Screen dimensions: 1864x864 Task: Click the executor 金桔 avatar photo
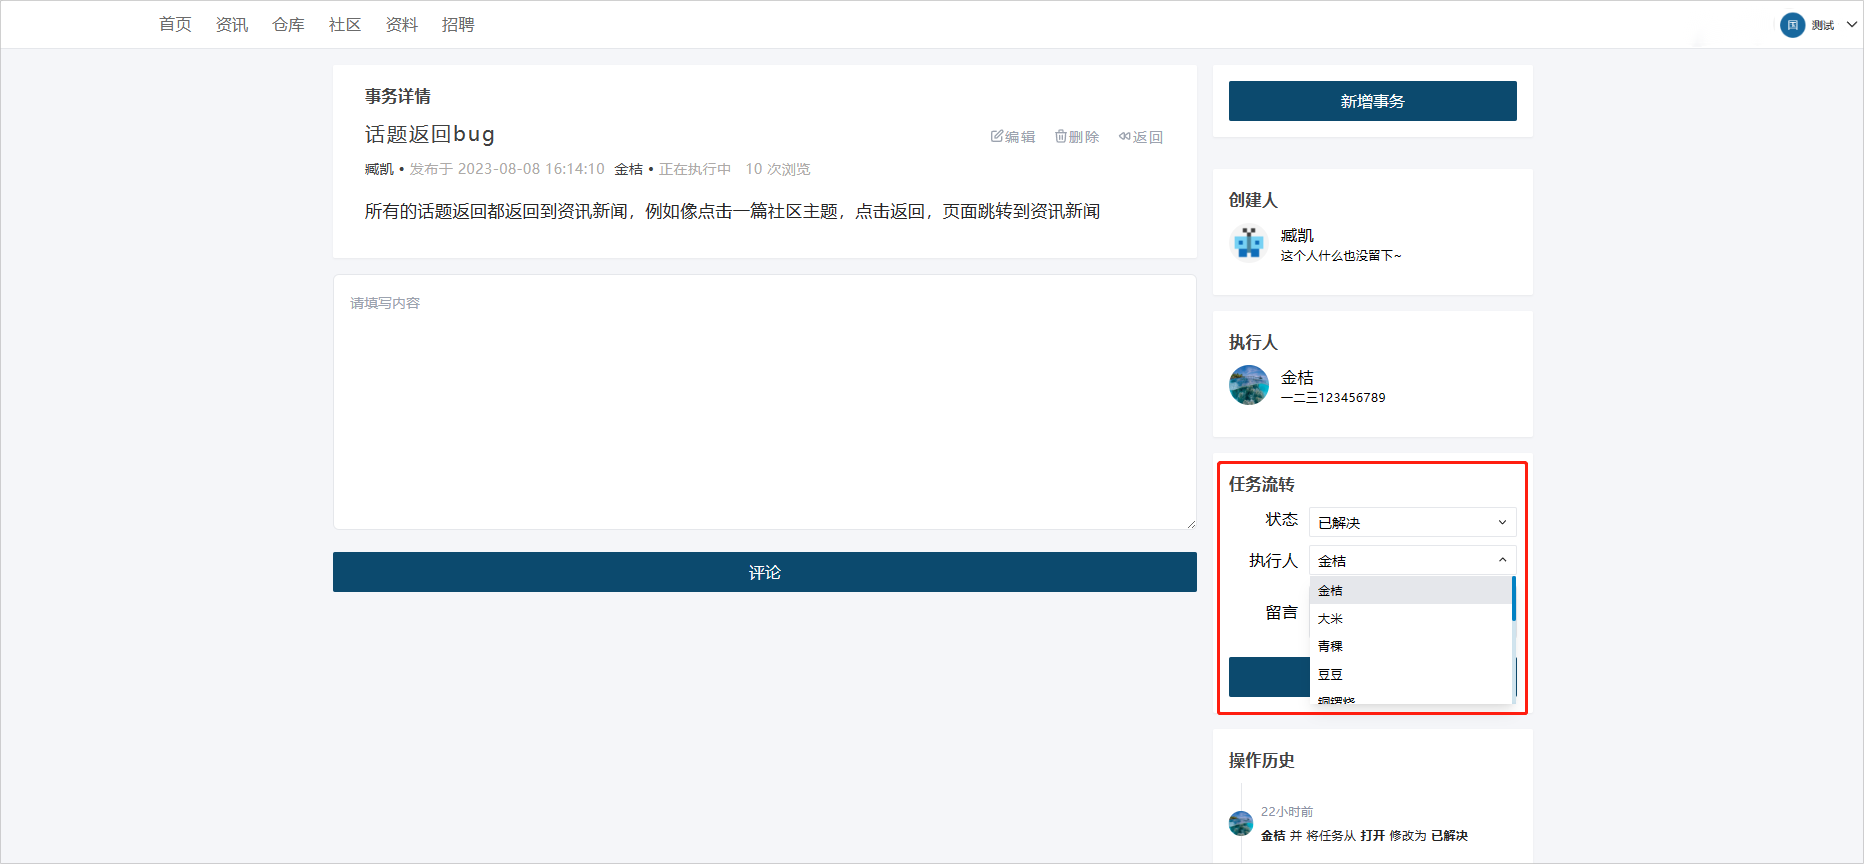[1249, 385]
